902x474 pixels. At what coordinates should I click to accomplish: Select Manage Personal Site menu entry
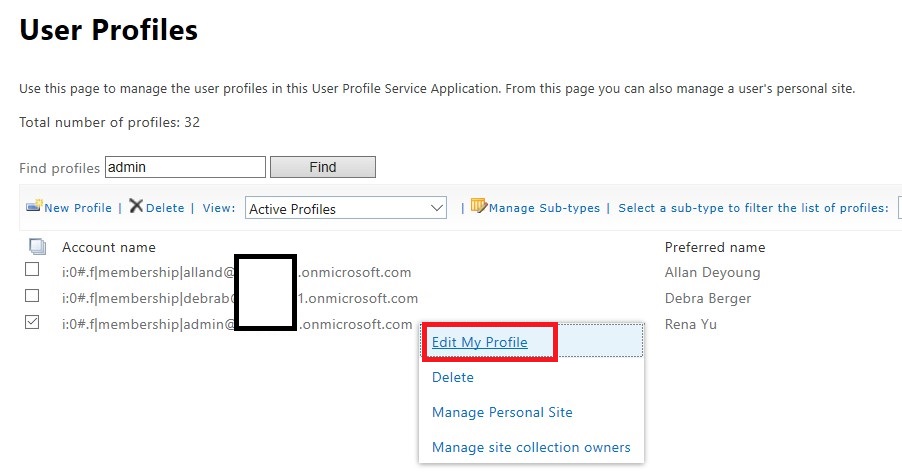[x=502, y=412]
